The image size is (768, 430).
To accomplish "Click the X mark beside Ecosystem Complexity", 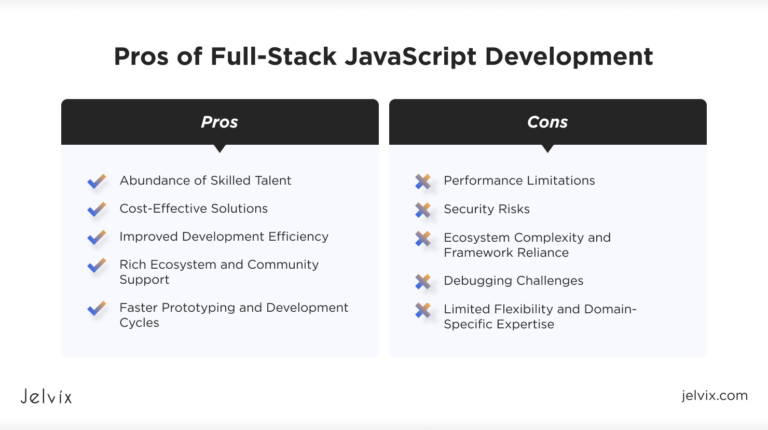I will [x=423, y=239].
